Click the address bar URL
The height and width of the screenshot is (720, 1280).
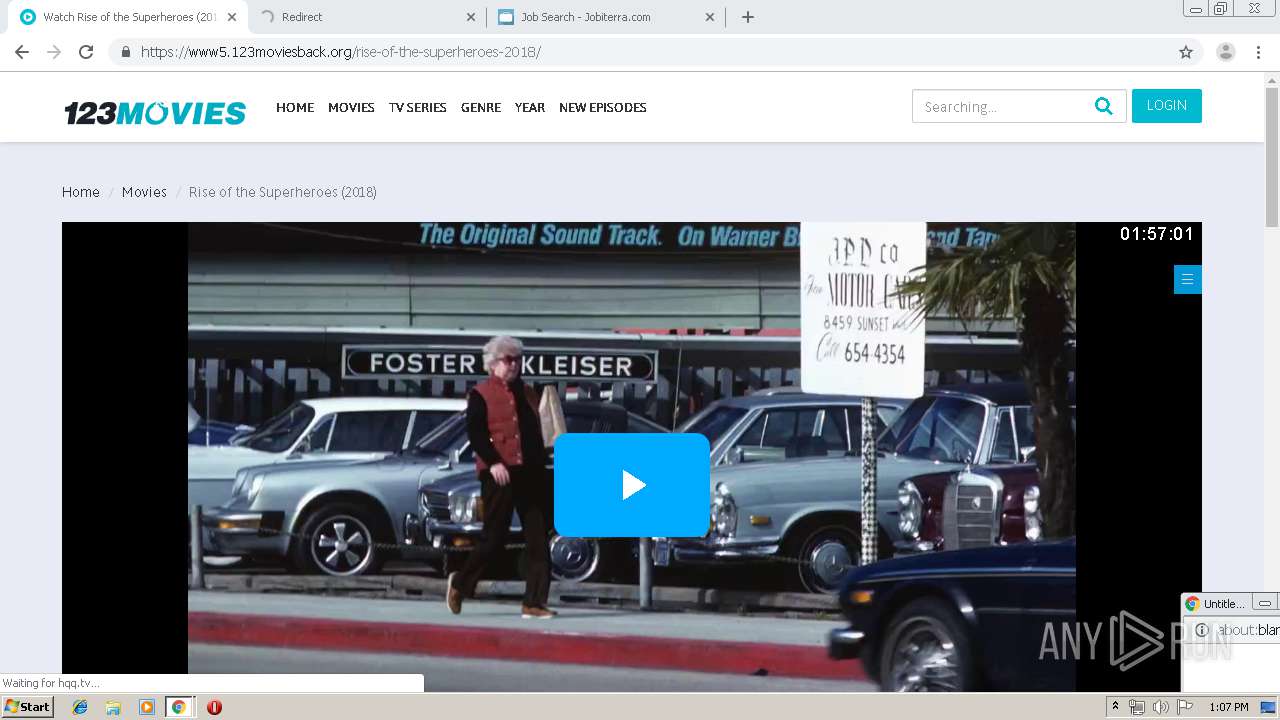pos(341,52)
